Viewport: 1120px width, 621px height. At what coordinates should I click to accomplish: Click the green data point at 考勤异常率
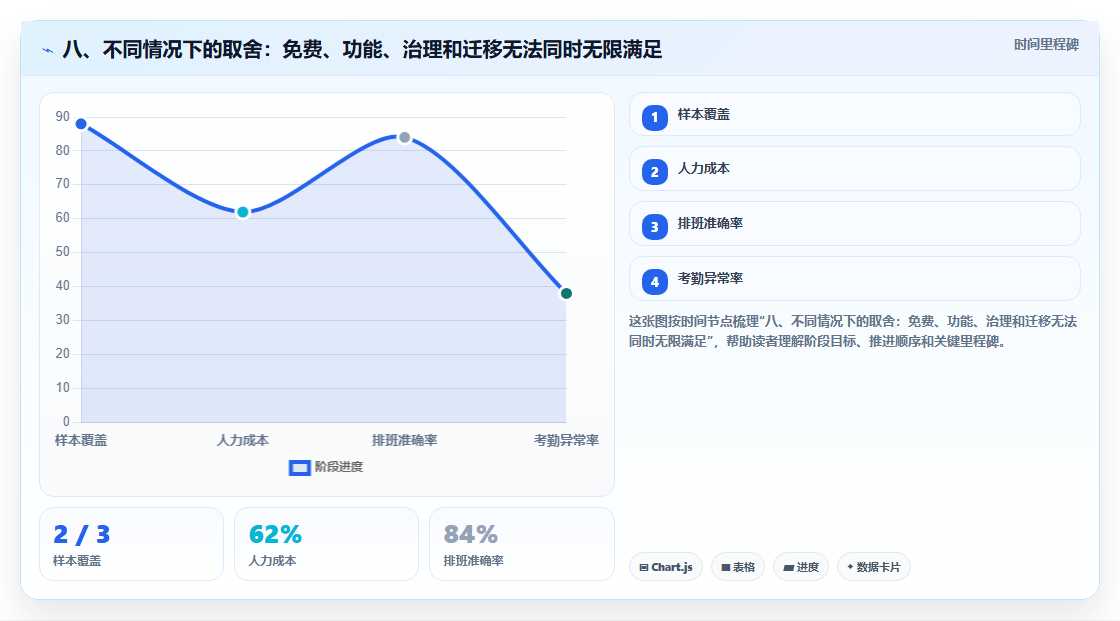point(566,294)
